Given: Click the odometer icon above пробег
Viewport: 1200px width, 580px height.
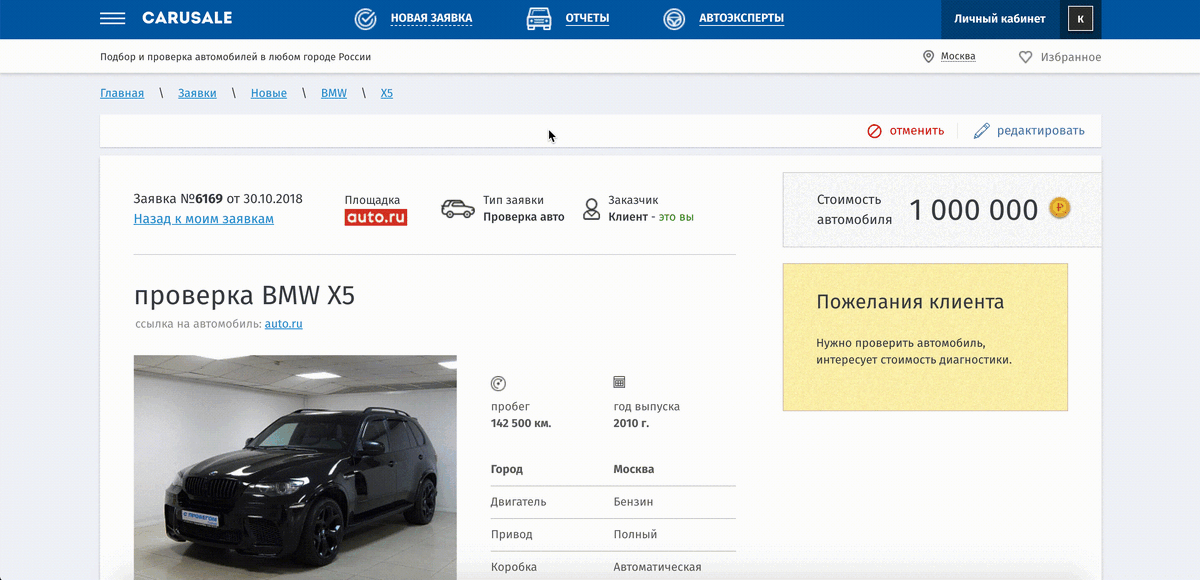Looking at the screenshot, I should click(498, 383).
